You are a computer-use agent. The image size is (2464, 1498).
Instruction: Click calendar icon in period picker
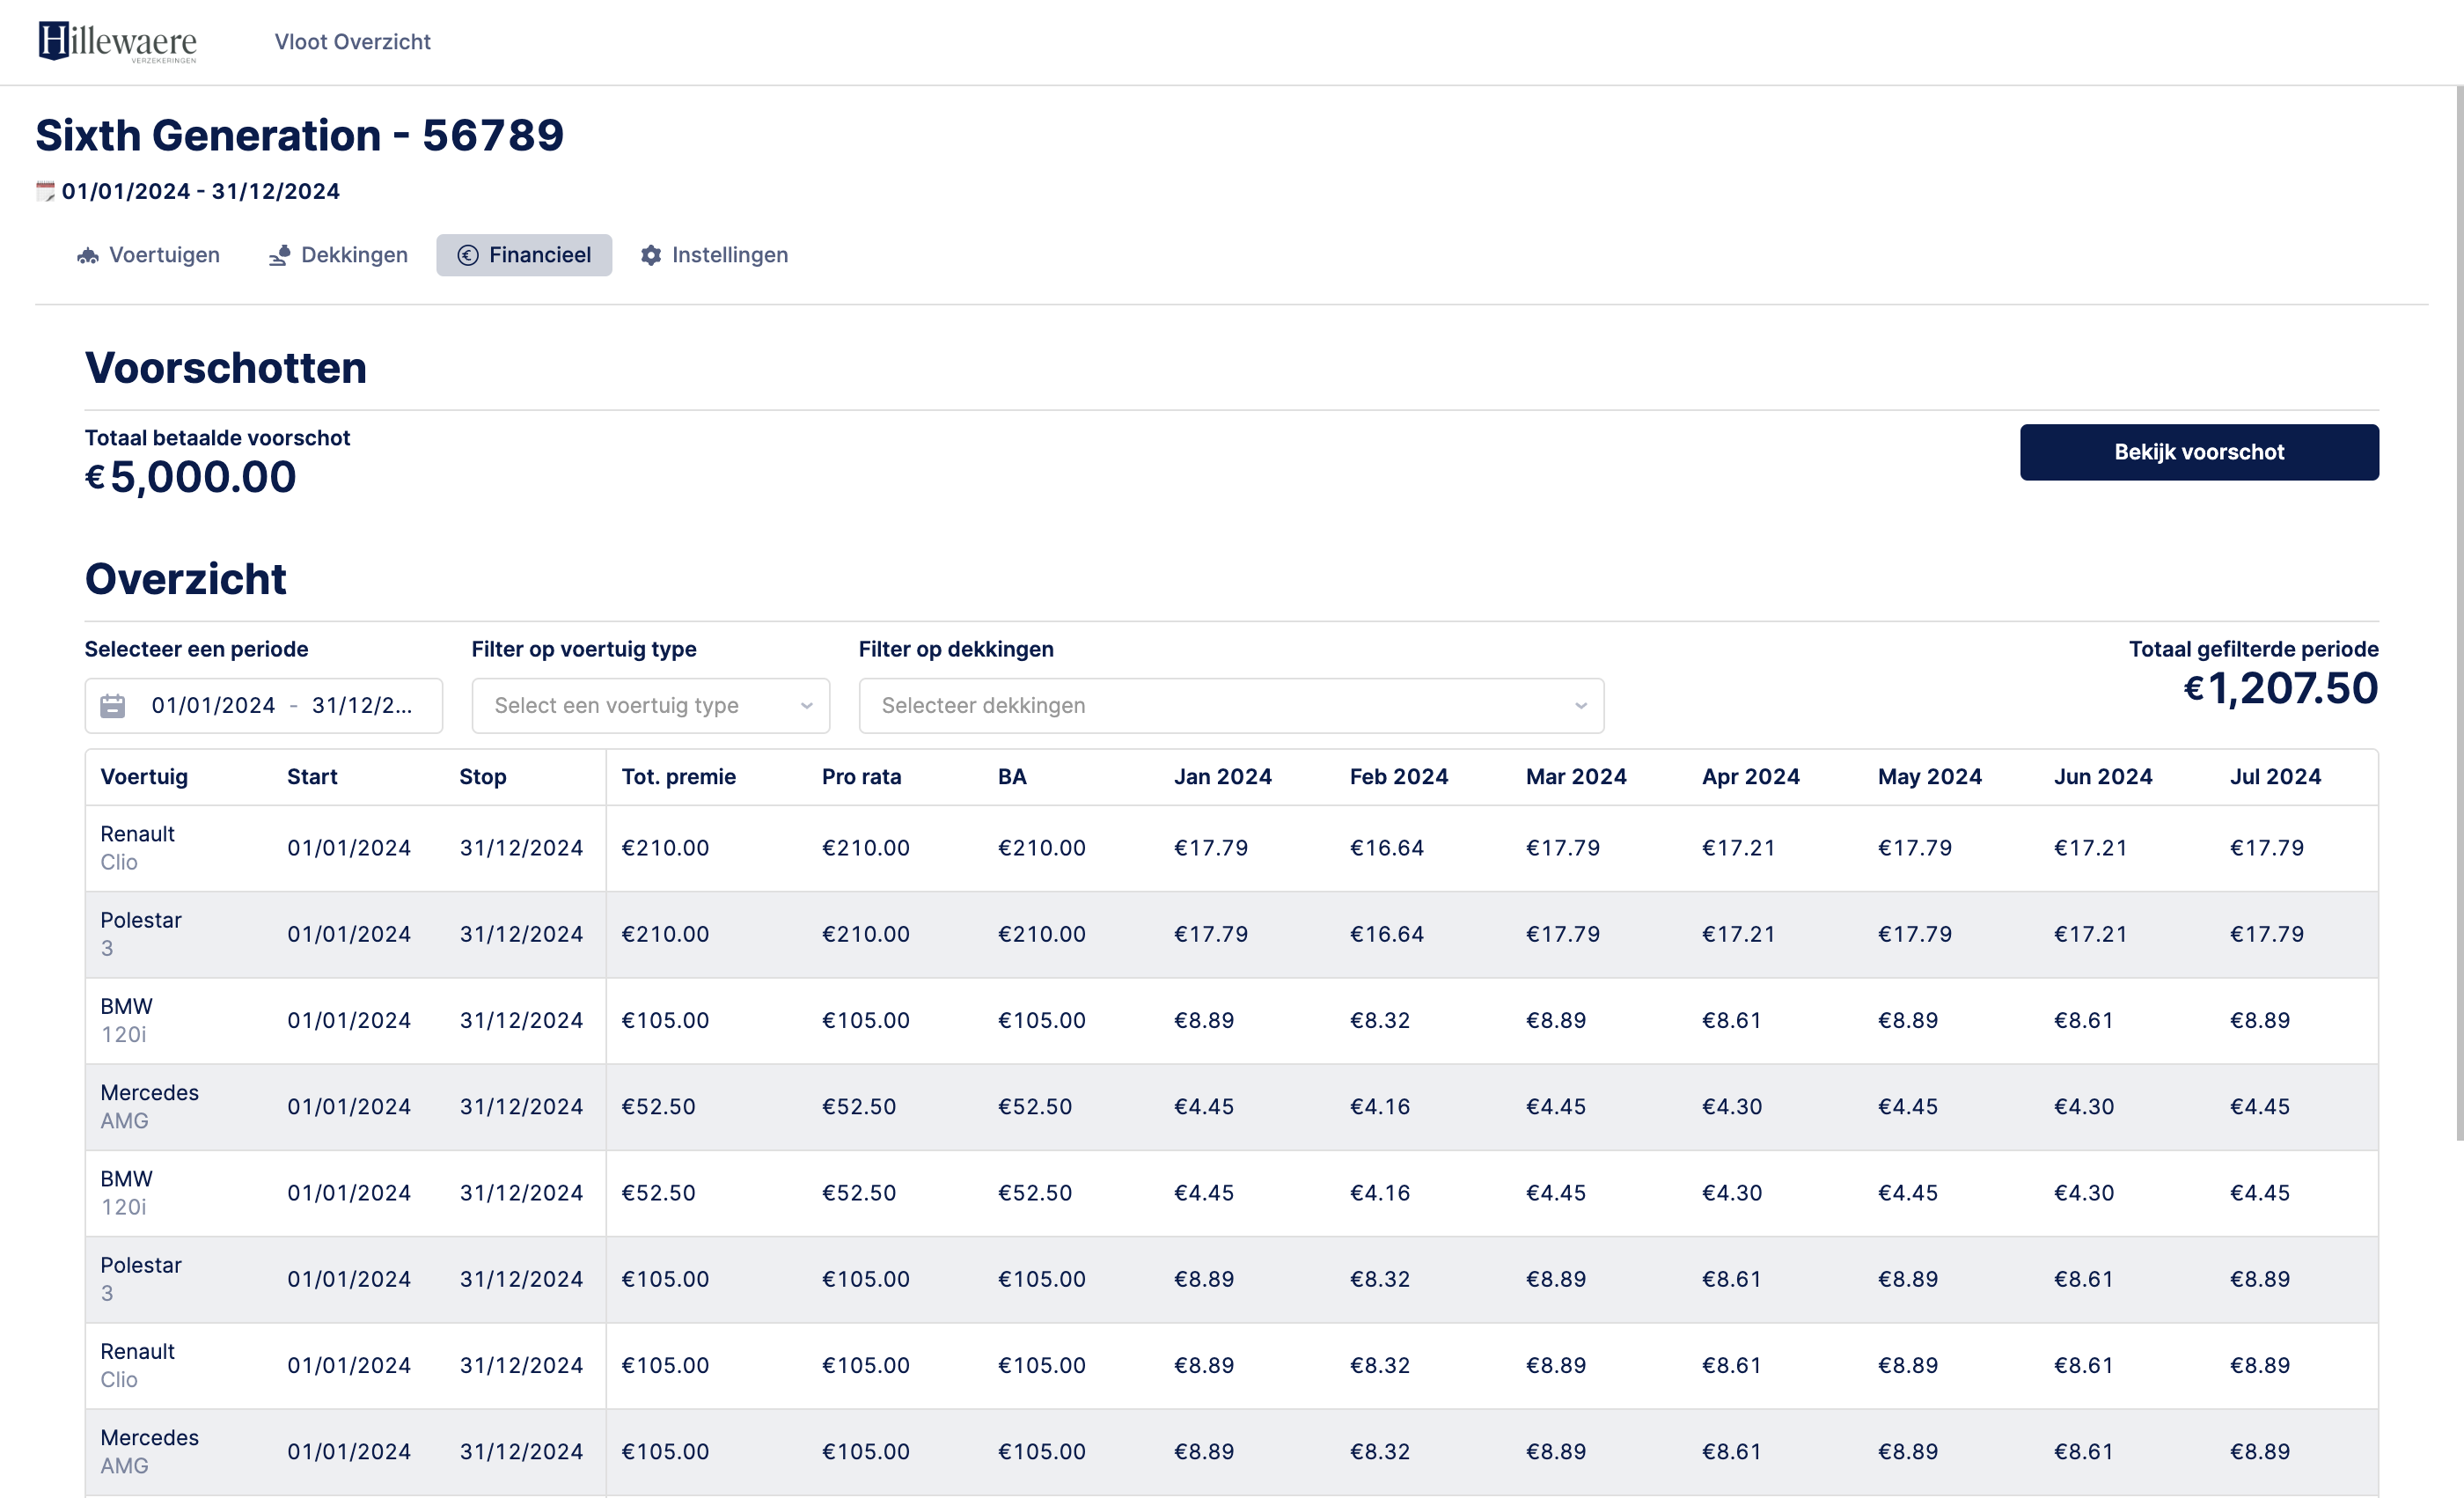coord(113,706)
